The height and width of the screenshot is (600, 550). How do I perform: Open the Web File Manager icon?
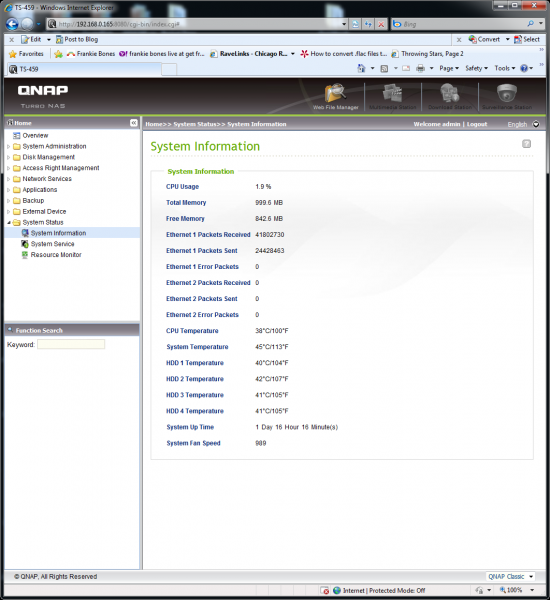tap(336, 96)
